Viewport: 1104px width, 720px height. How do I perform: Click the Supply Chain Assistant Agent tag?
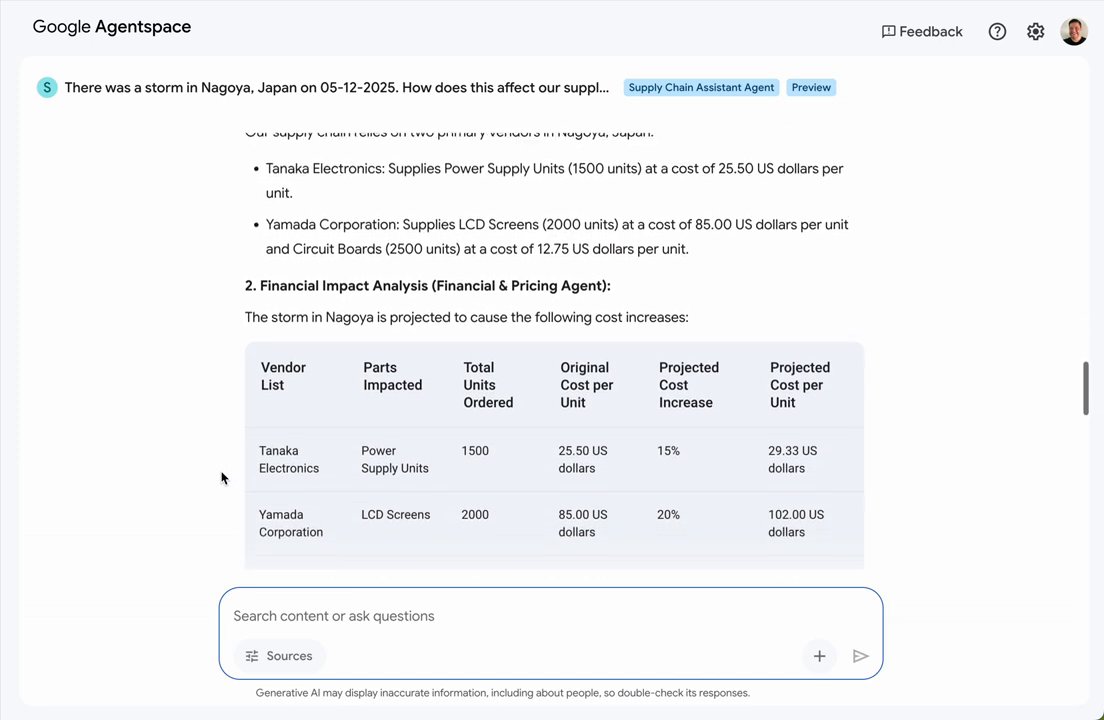[701, 87]
